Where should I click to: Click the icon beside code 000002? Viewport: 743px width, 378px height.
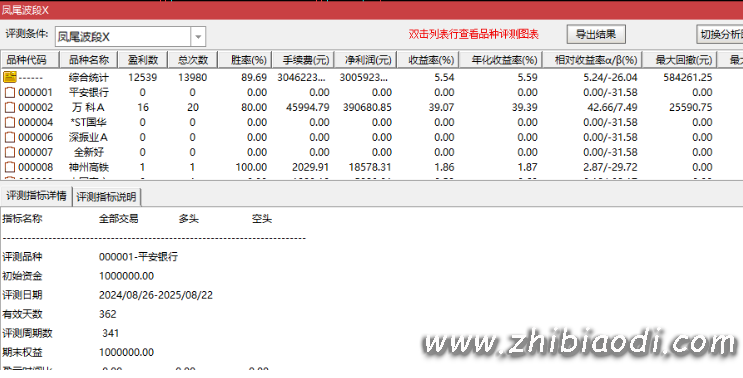tap(9, 108)
